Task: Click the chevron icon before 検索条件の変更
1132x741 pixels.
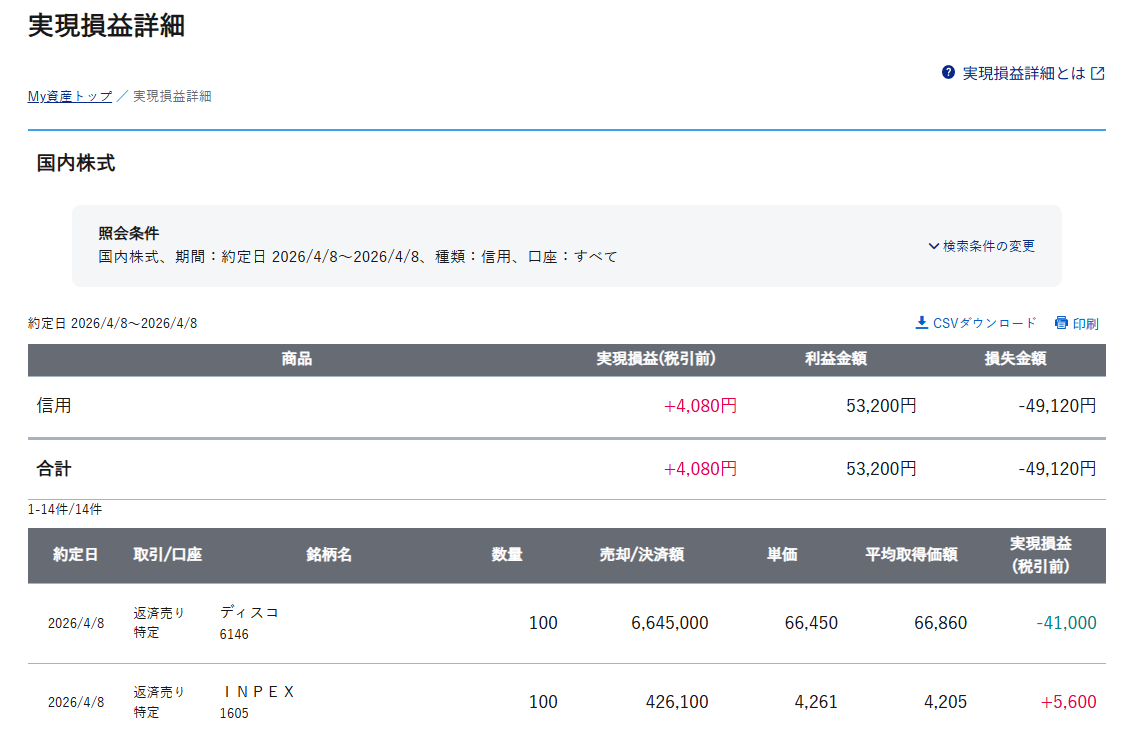Action: tap(933, 246)
